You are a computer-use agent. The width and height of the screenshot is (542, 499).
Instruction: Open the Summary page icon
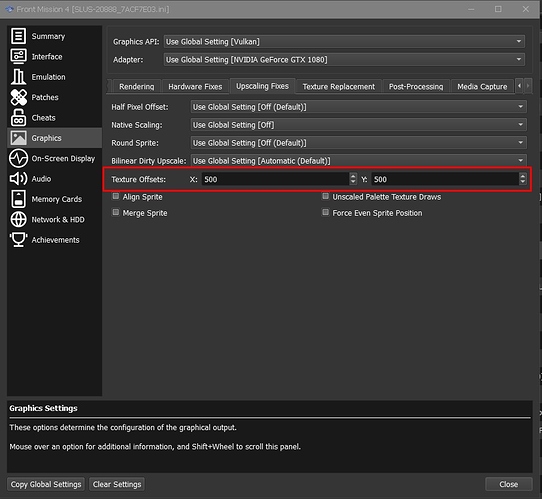pyautogui.click(x=18, y=36)
